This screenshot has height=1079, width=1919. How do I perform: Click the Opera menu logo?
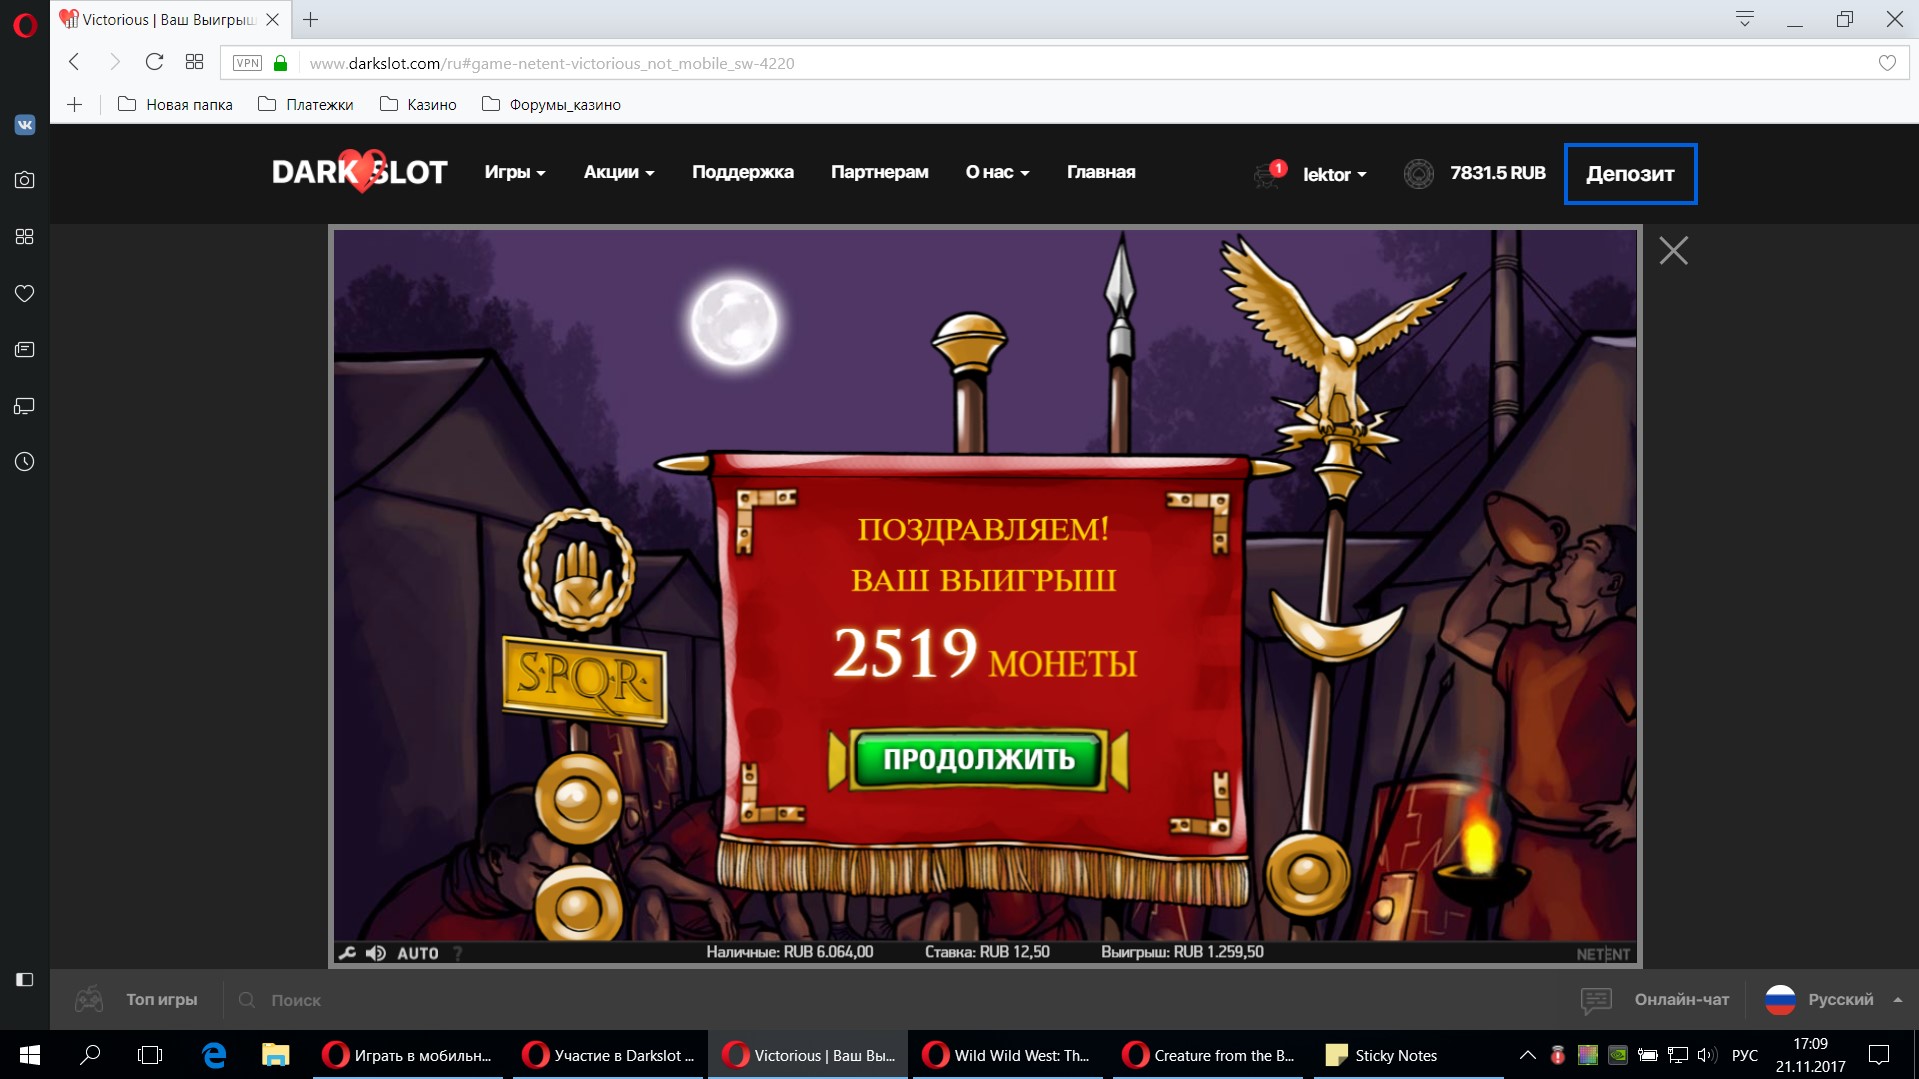(x=25, y=24)
